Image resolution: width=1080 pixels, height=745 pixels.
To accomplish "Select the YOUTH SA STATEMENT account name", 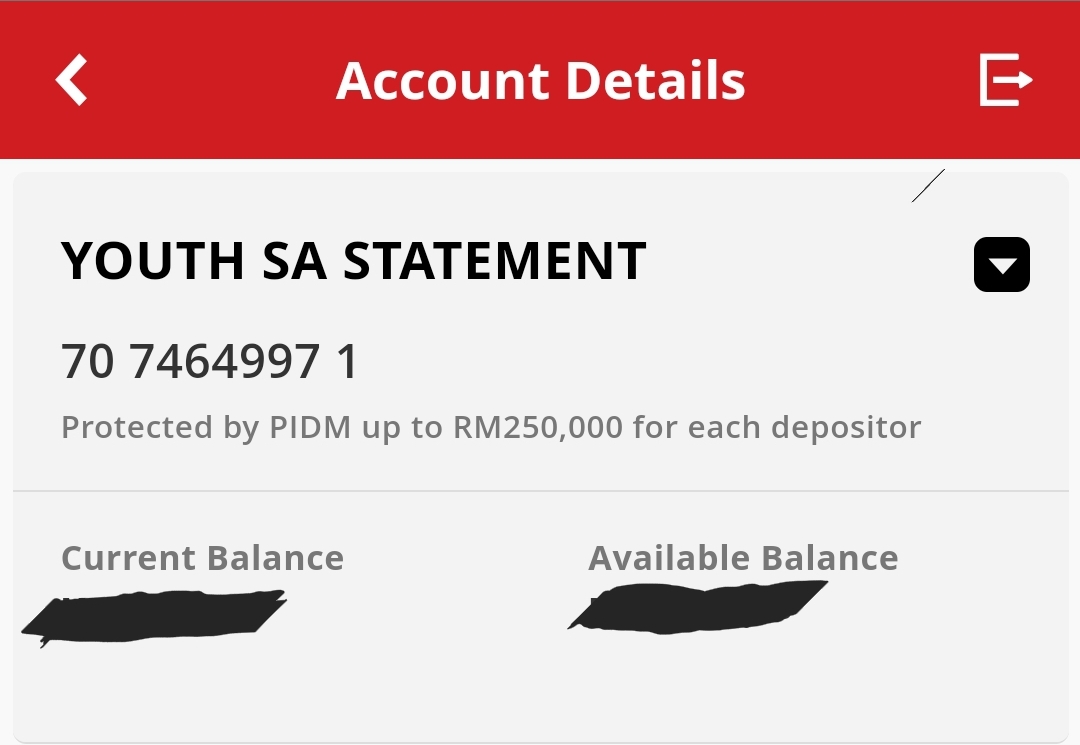I will (x=353, y=261).
